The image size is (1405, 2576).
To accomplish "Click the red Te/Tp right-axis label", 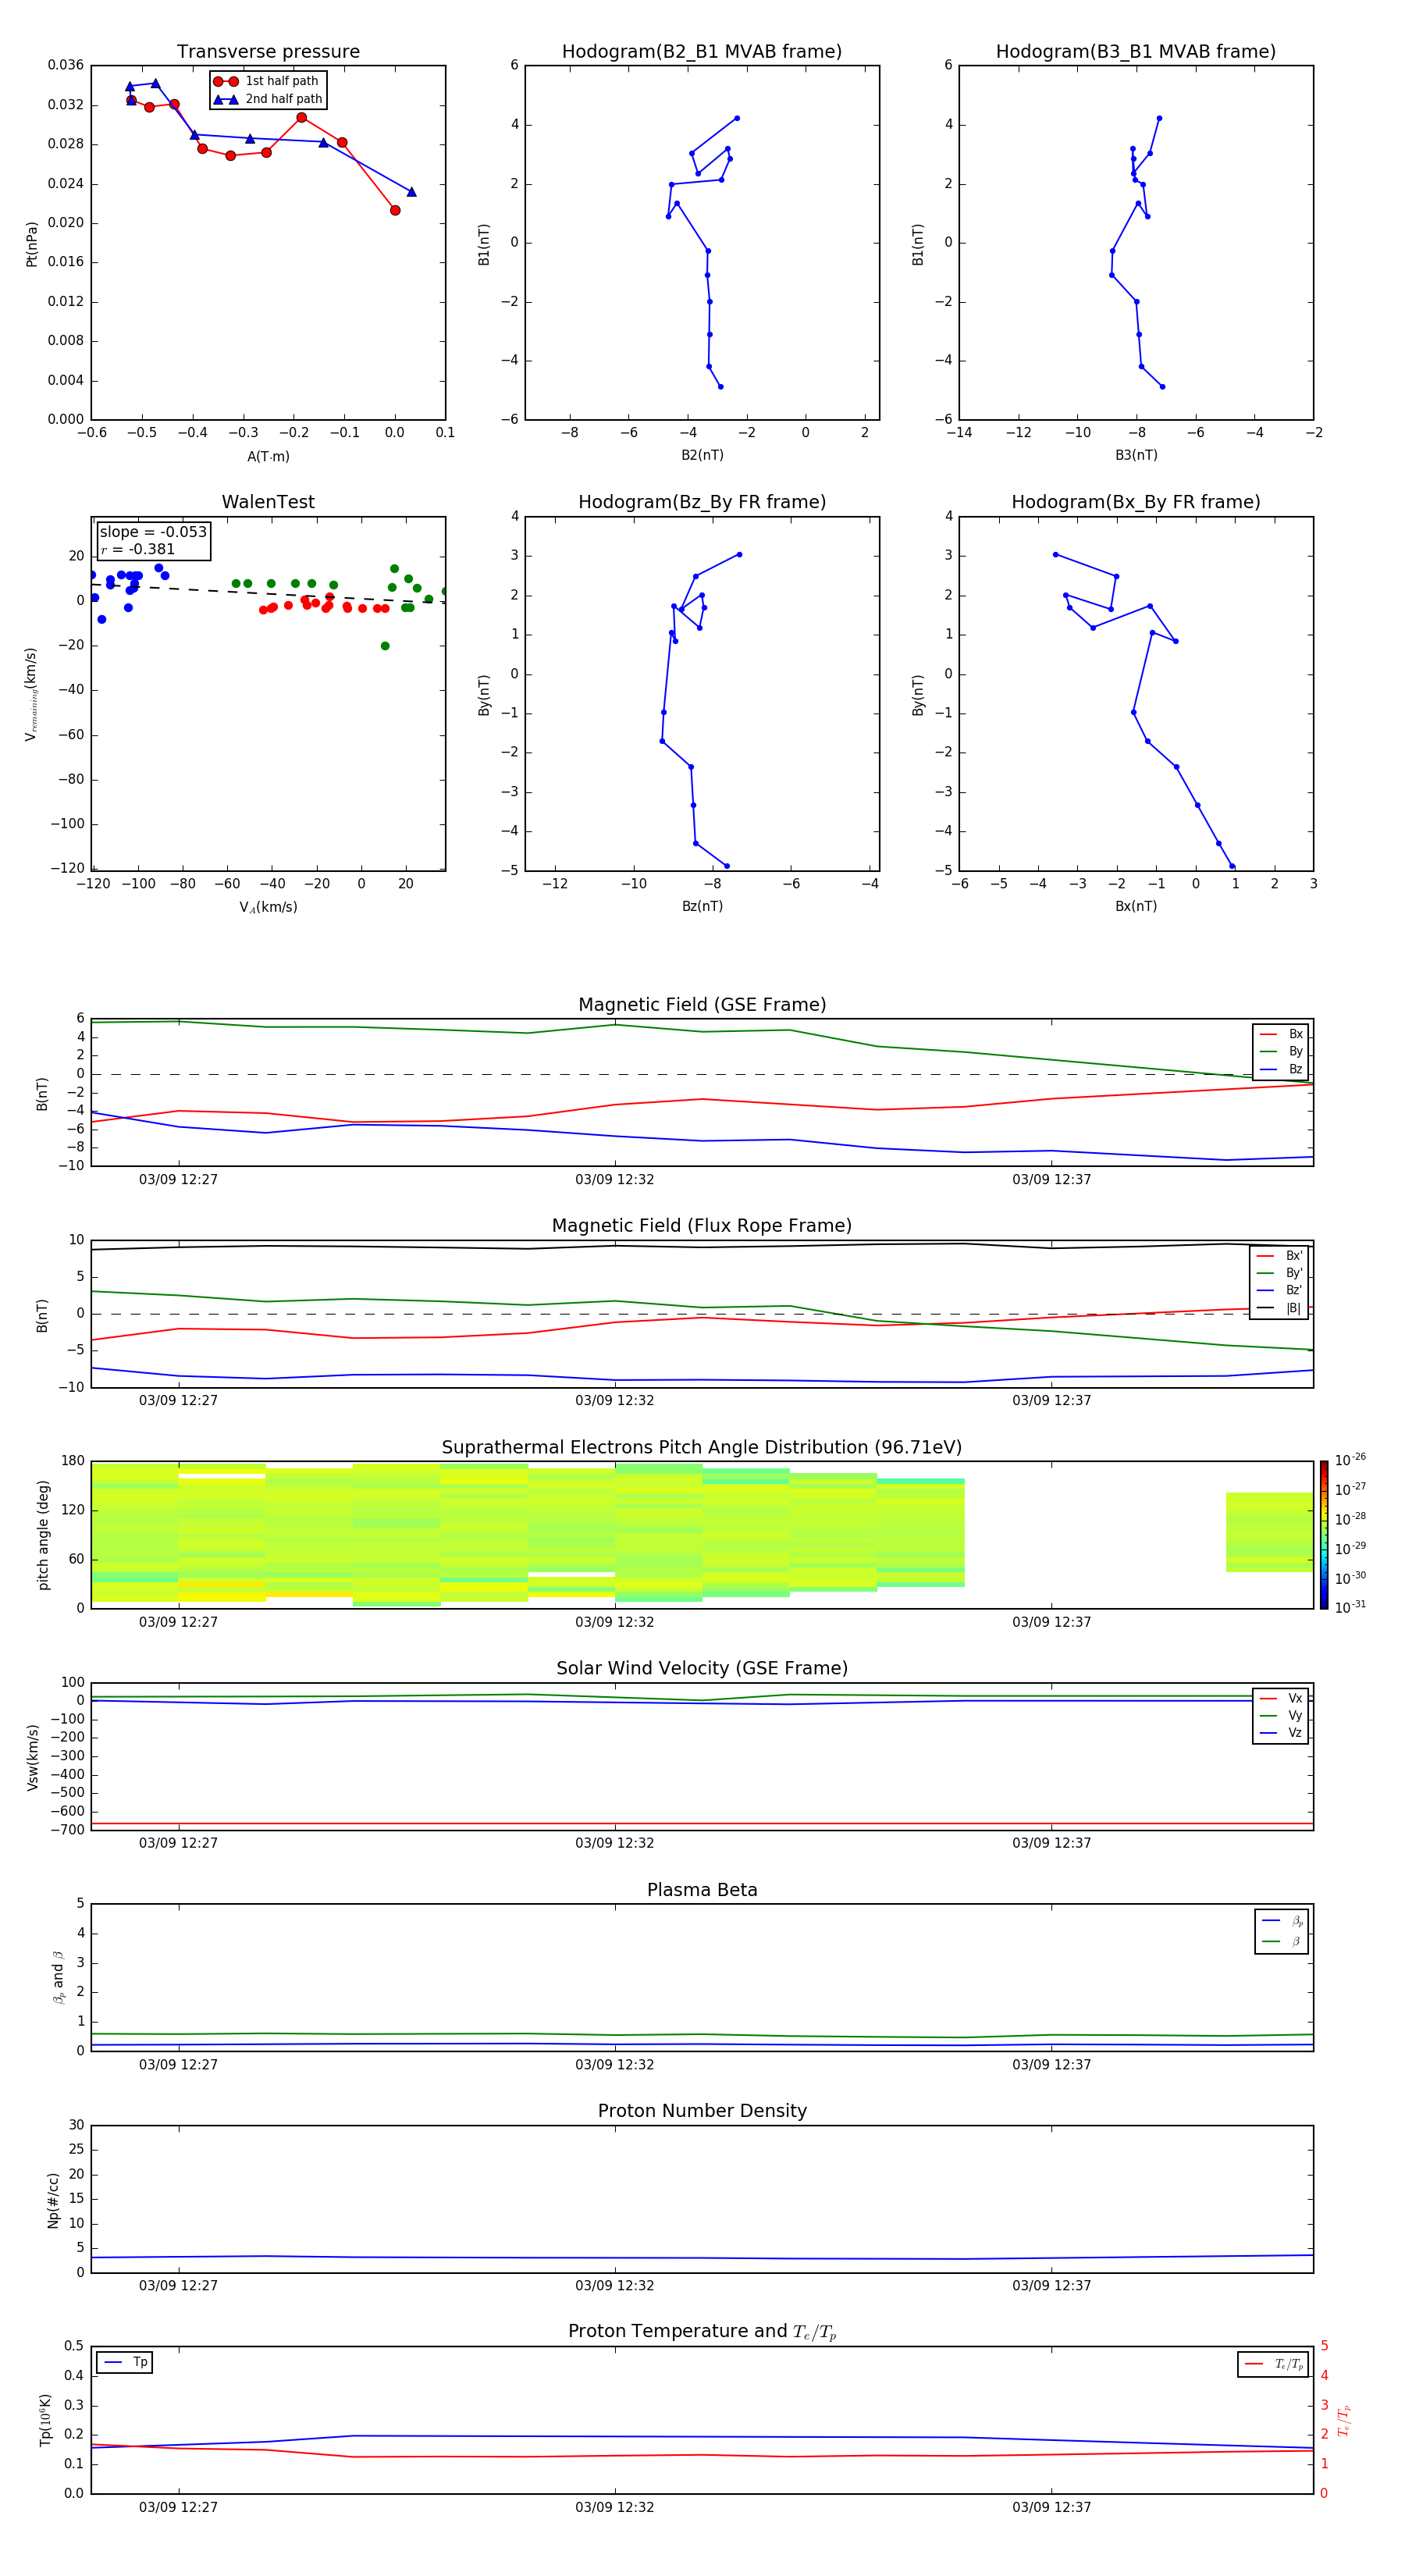I will [1343, 2420].
